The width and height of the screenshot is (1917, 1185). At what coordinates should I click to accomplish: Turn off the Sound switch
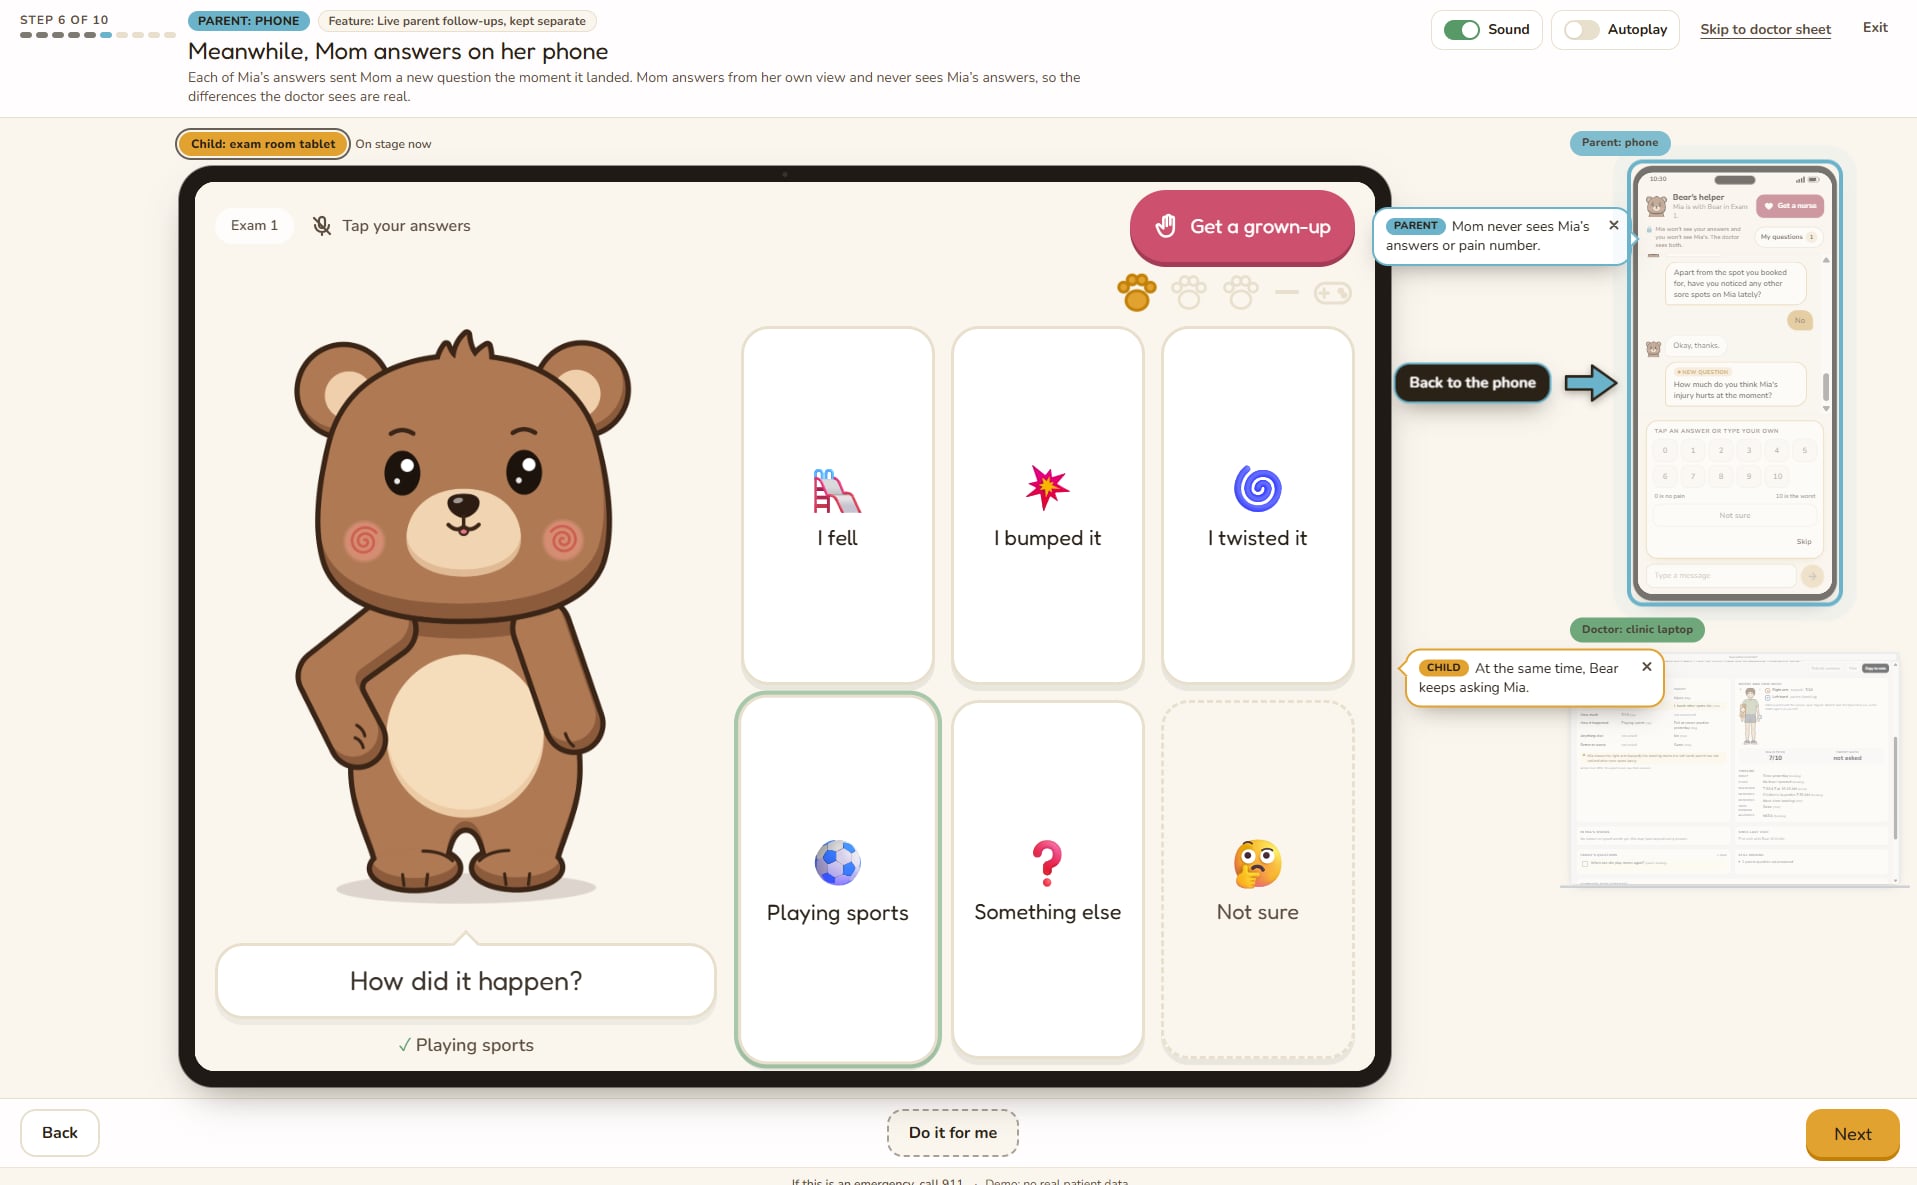click(1462, 30)
